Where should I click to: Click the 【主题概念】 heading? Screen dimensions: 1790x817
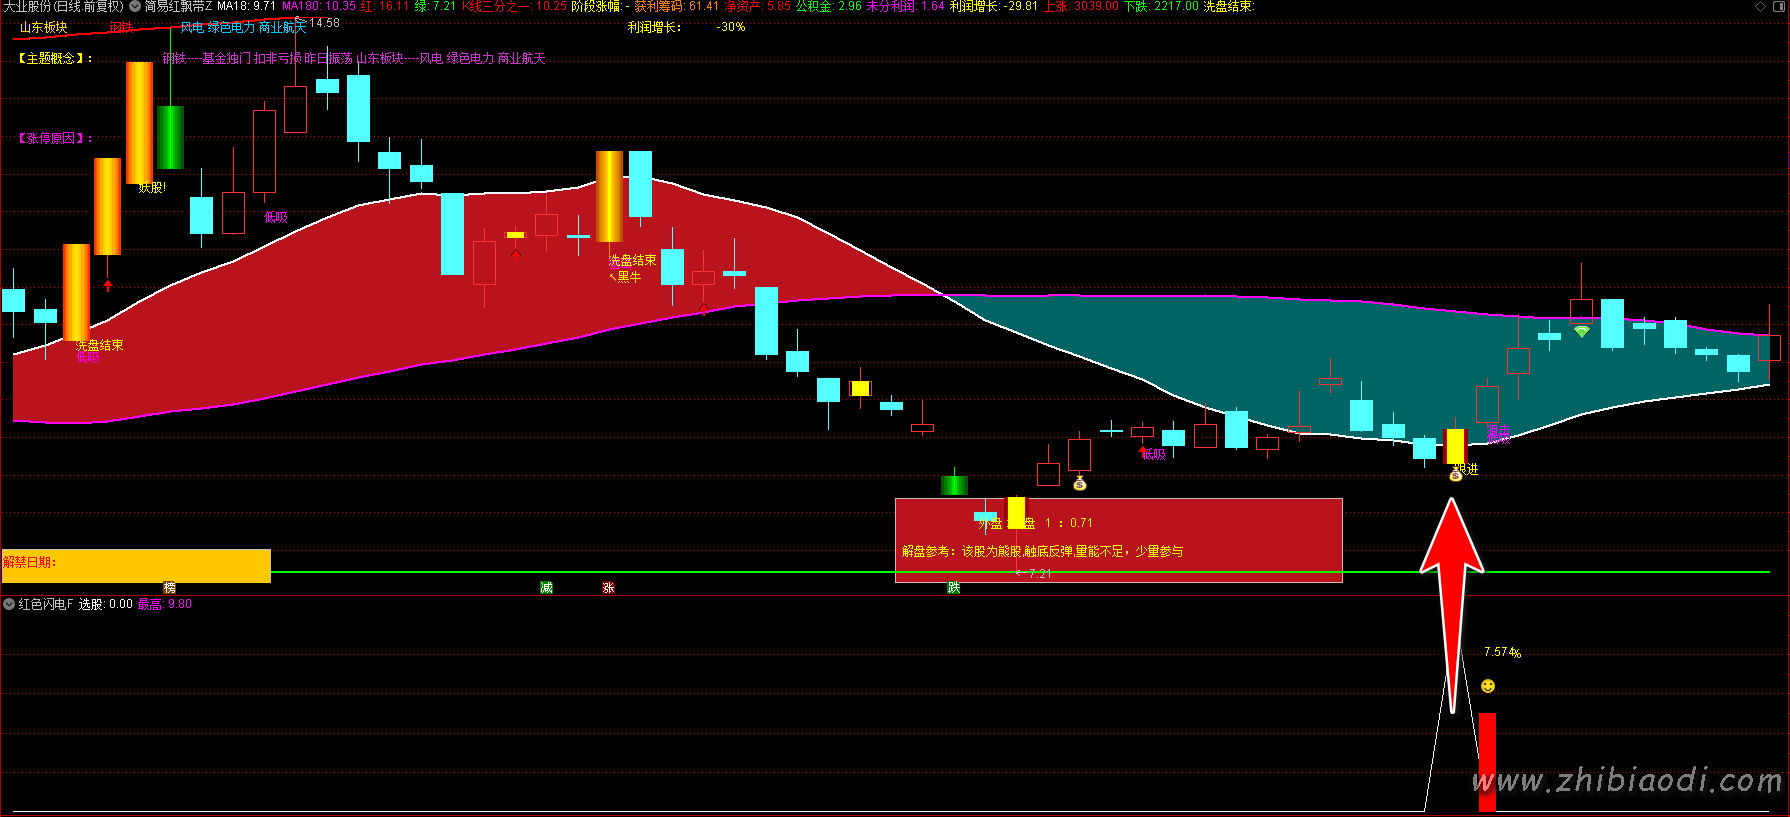54,58
